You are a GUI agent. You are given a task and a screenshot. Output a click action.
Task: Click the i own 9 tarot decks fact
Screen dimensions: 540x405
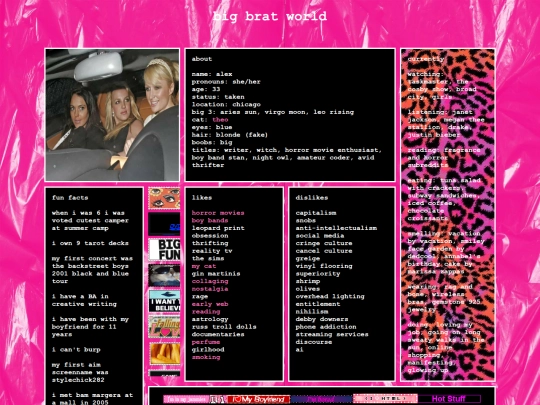[x=90, y=243]
